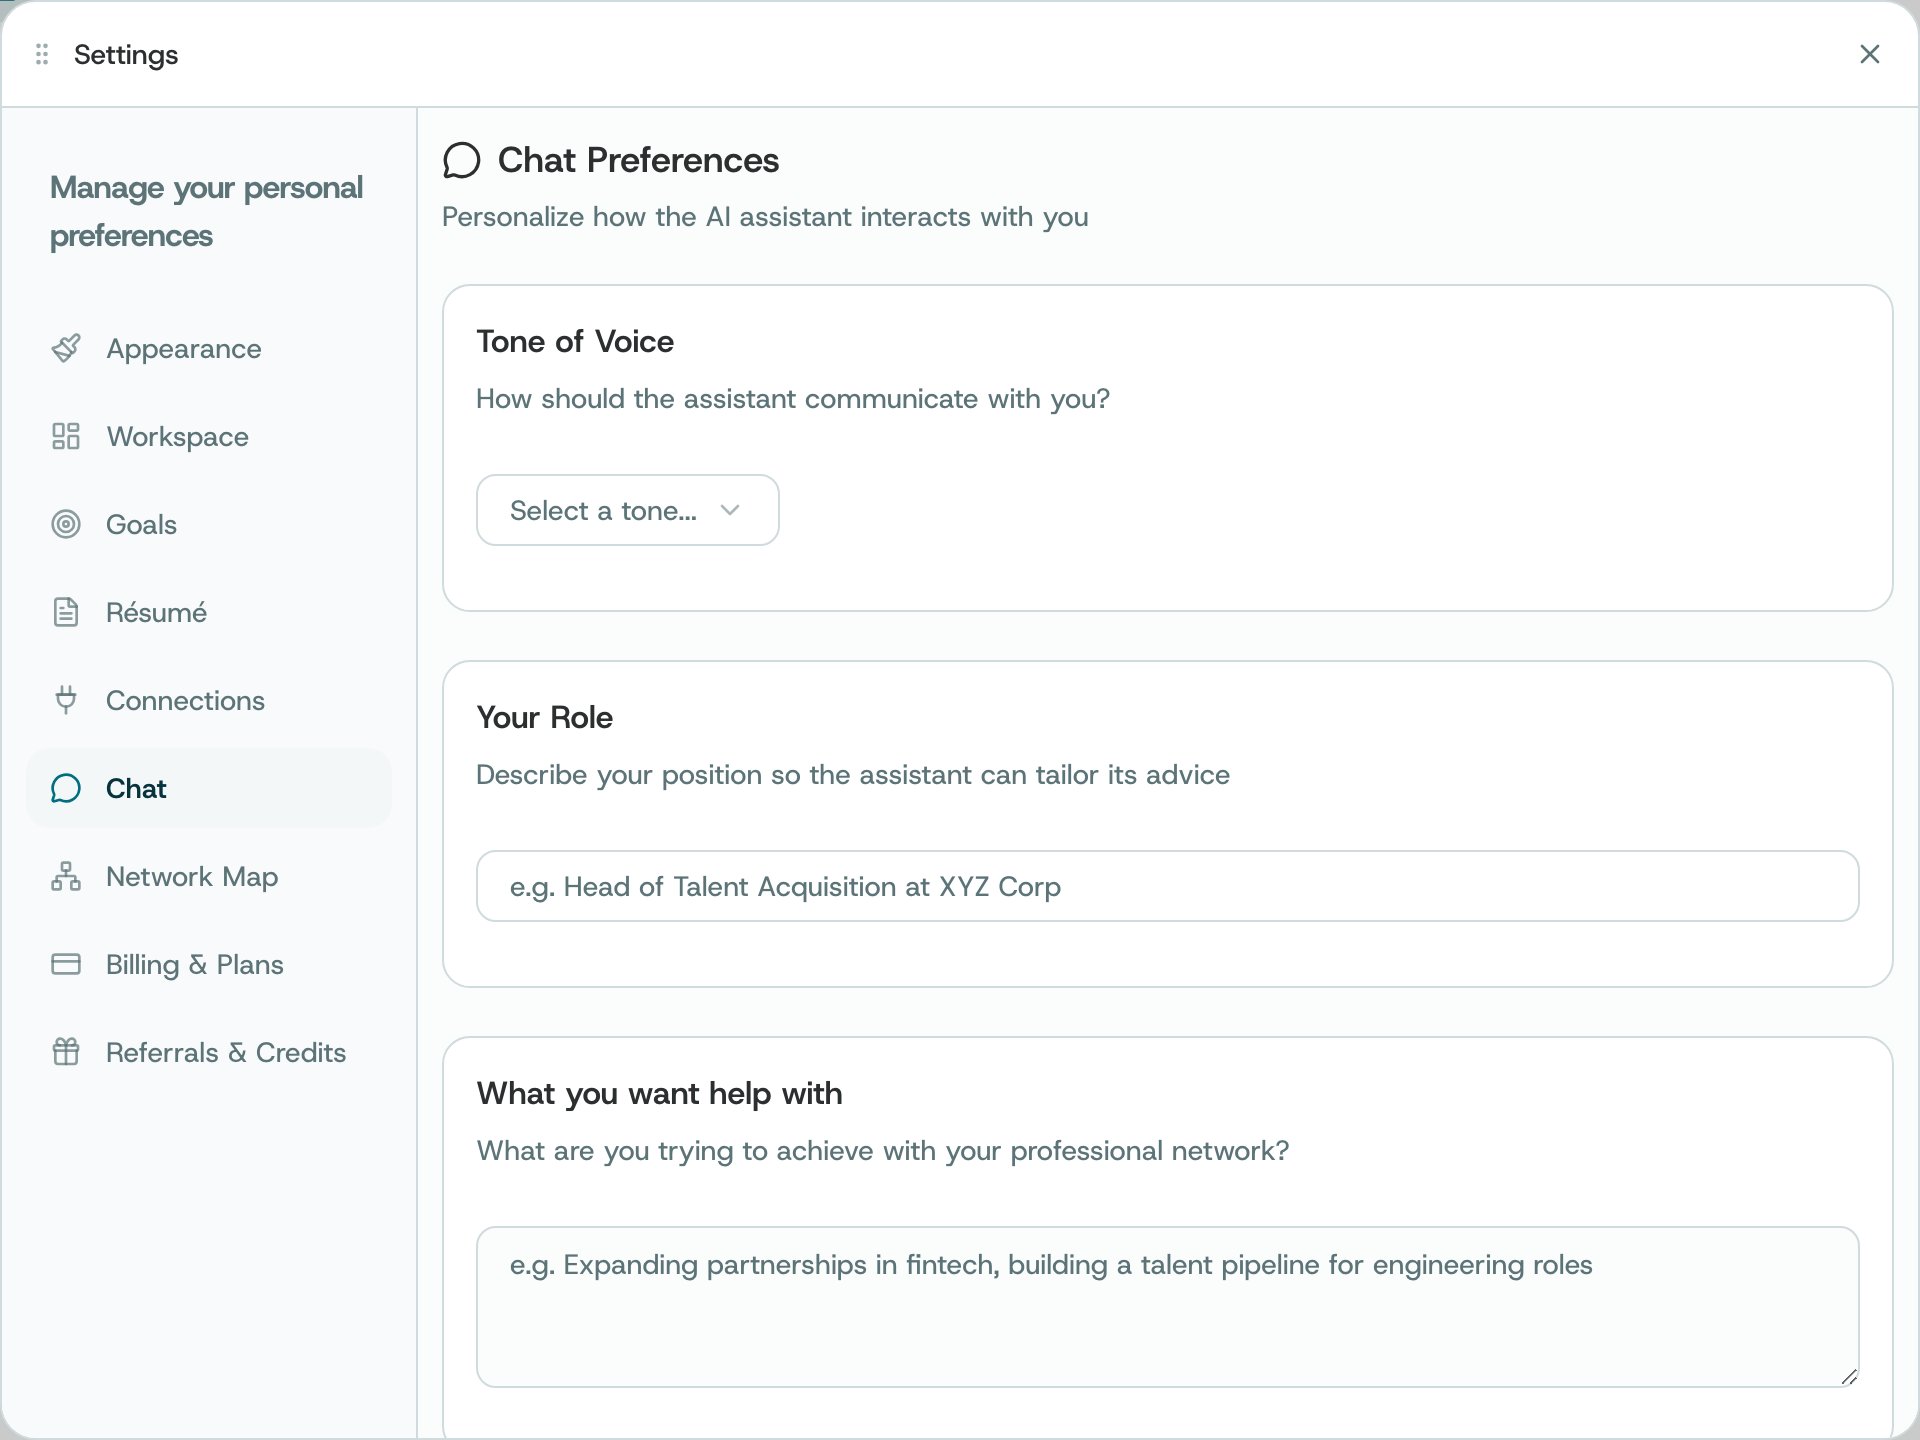Click the chevron arrow in tone selector
Image resolution: width=1920 pixels, height=1440 pixels.
pos(730,510)
